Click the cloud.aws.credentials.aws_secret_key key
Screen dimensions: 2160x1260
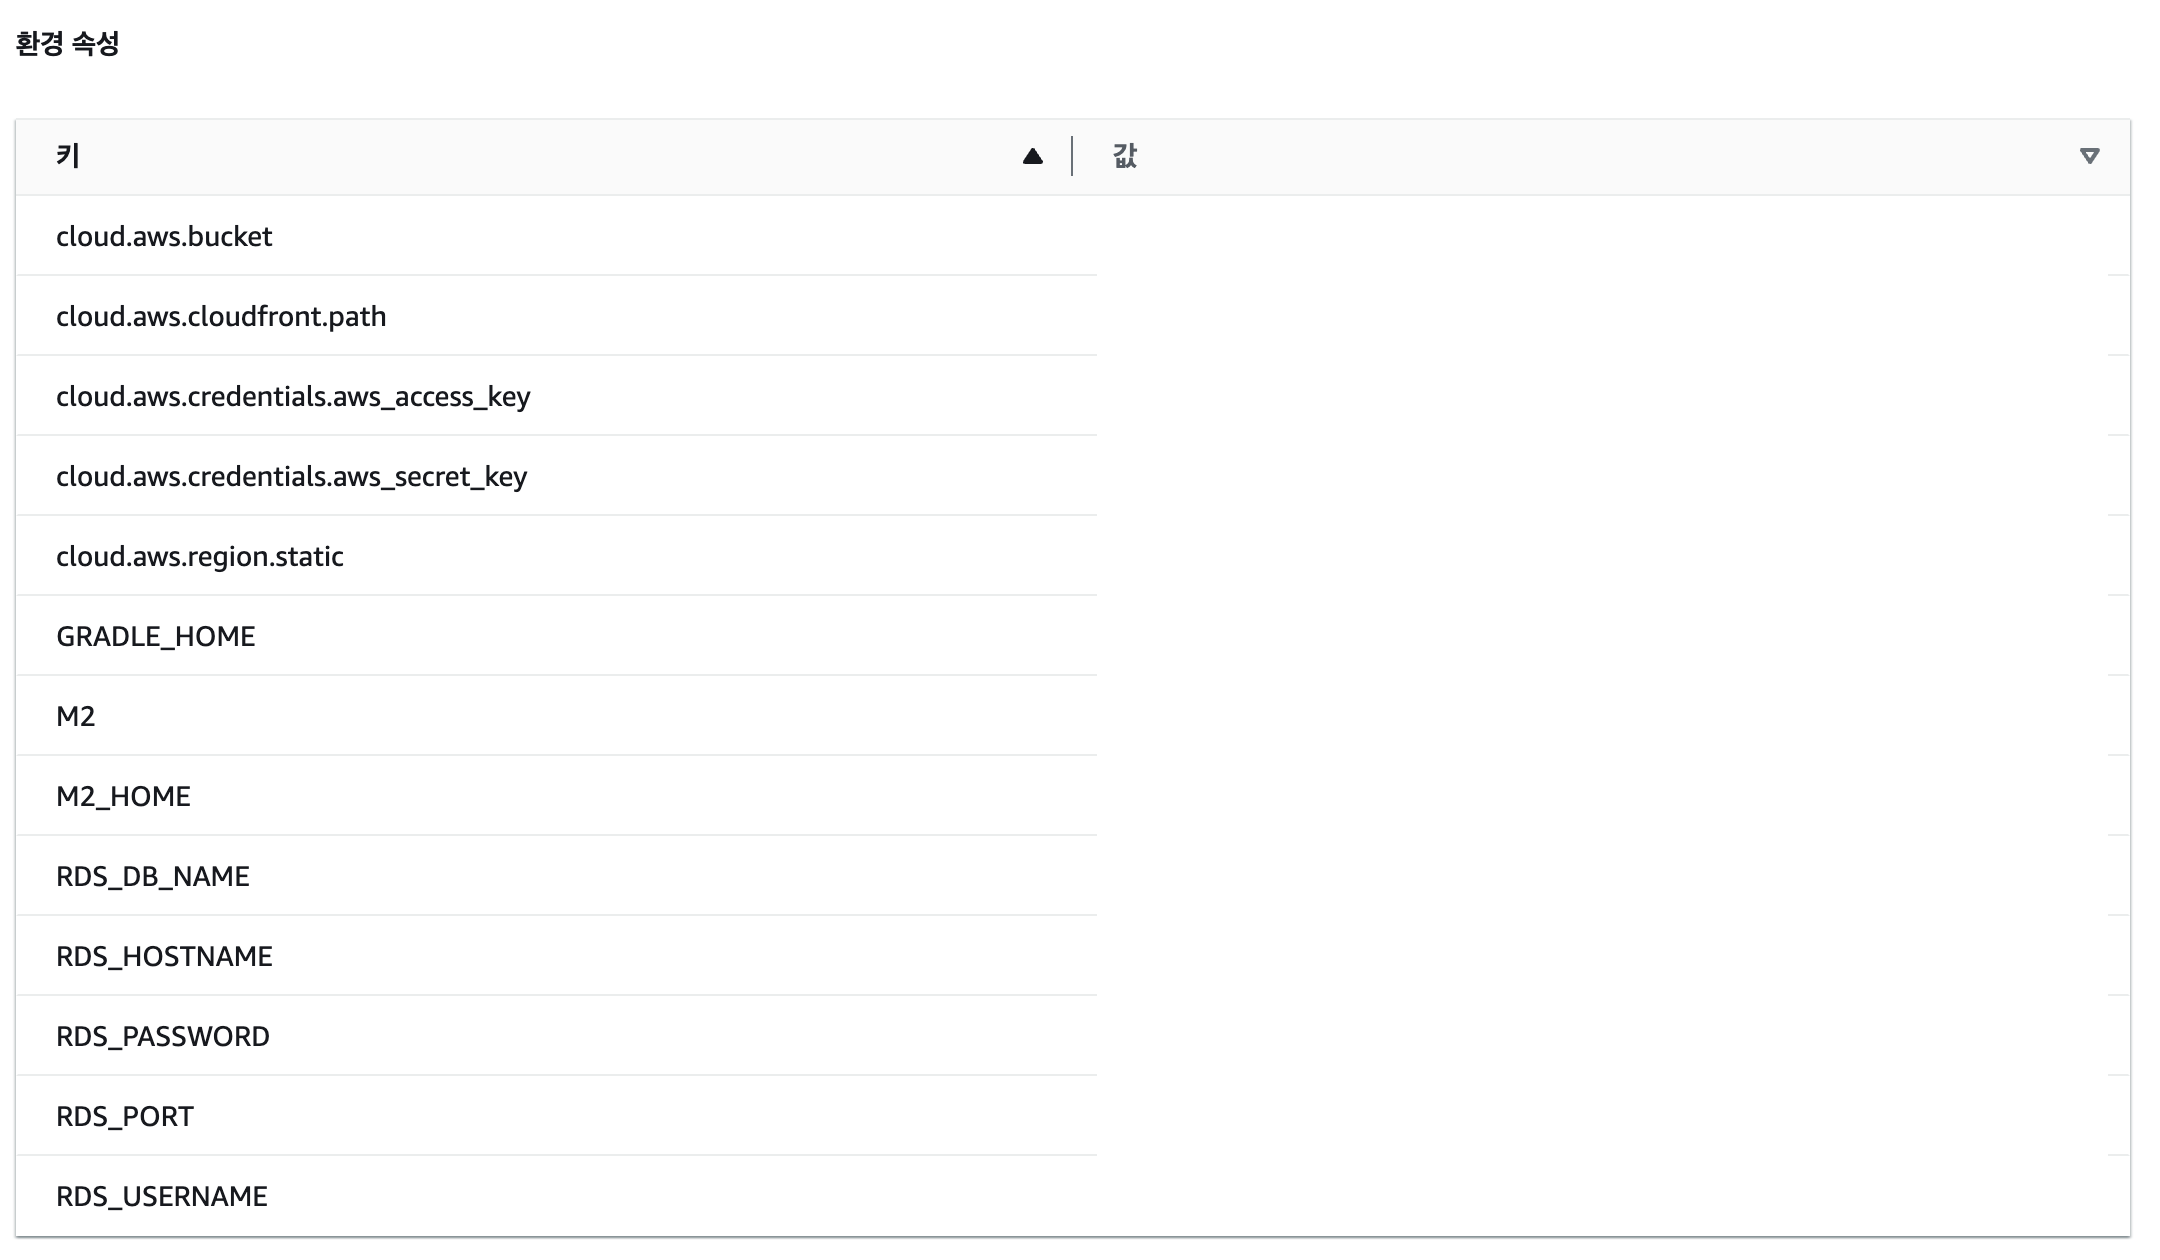(x=291, y=477)
